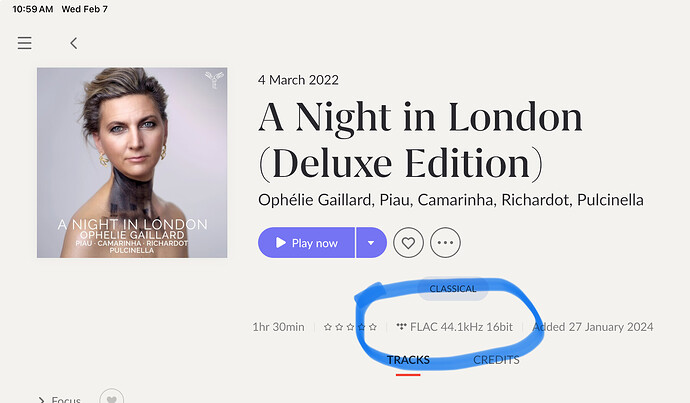This screenshot has width=690, height=403.
Task: Expand the Focus chevron
Action: 41,399
